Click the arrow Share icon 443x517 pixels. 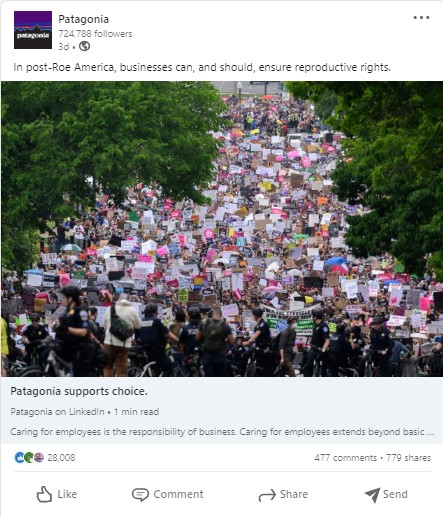coord(267,495)
